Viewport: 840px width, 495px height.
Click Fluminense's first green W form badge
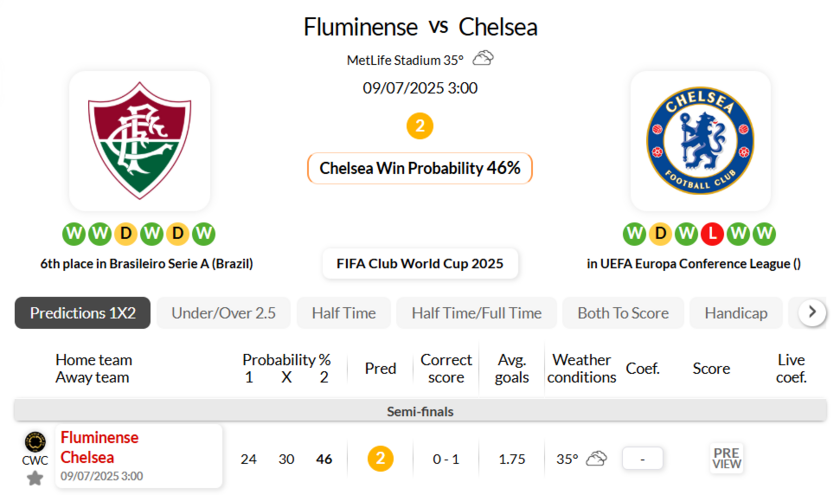[x=74, y=234]
